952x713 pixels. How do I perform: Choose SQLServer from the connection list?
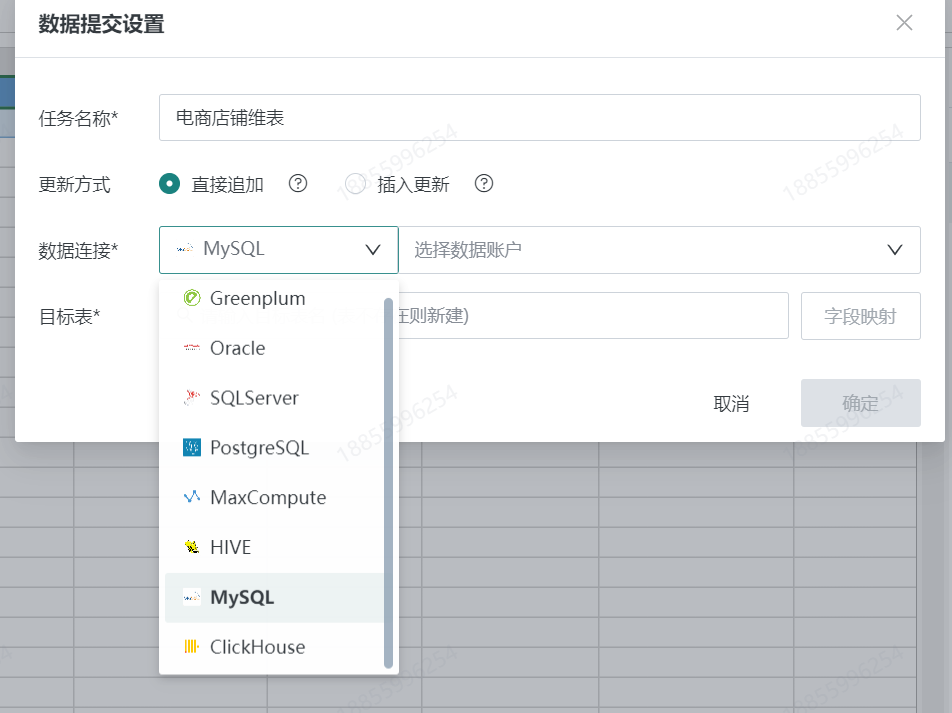[274, 398]
